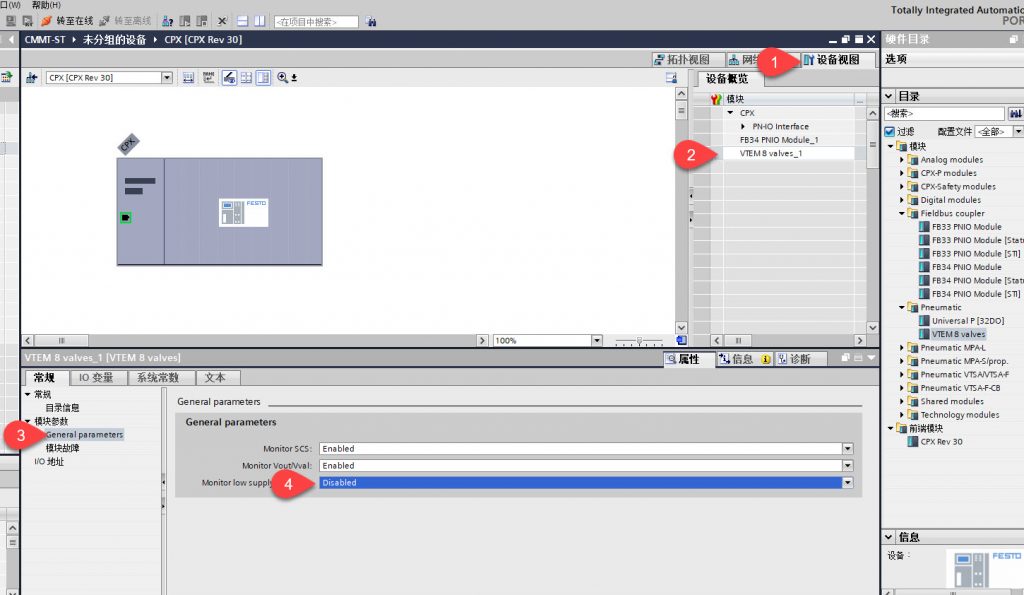This screenshot has height=595, width=1024.
Task: Toggle the show module labels icon
Action: 208,78
